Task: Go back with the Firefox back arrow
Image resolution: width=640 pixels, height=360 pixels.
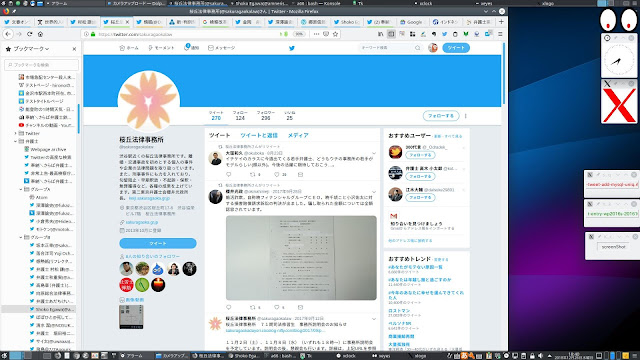Action: click(x=8, y=34)
